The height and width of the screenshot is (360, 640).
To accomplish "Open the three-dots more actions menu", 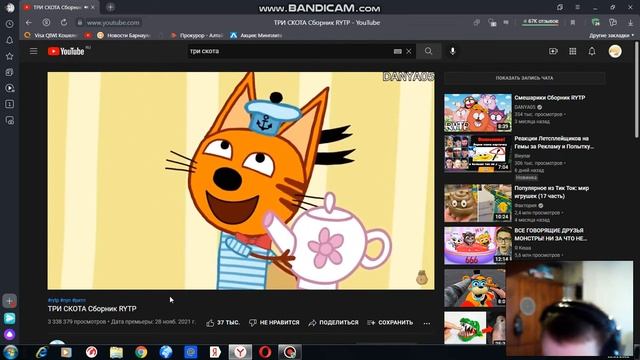I will coord(427,323).
